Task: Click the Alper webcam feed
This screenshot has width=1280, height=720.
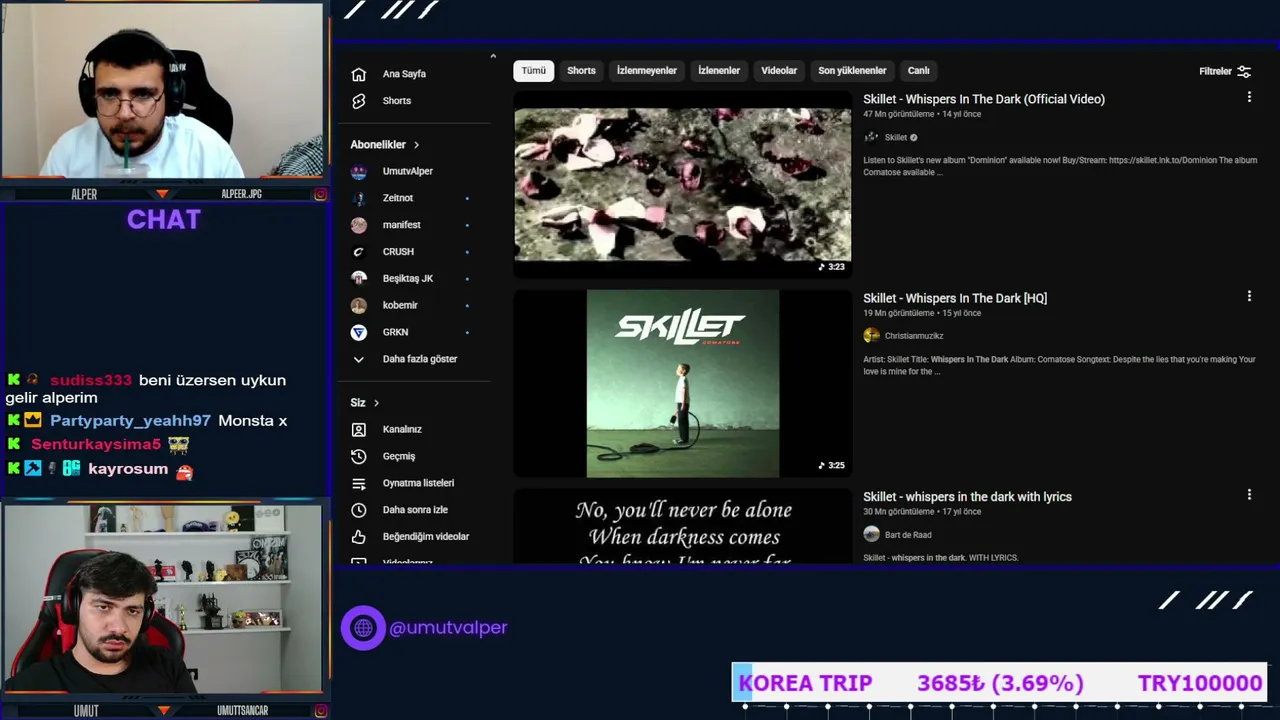Action: tap(162, 92)
